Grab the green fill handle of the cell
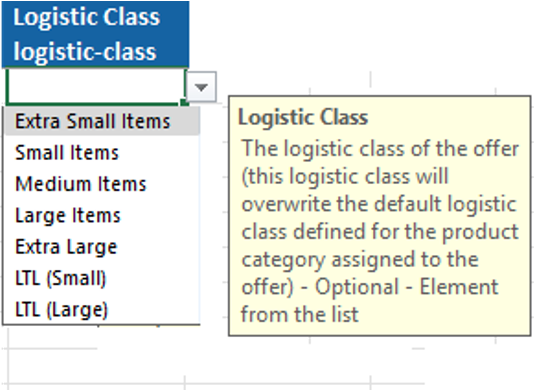 click(184, 102)
